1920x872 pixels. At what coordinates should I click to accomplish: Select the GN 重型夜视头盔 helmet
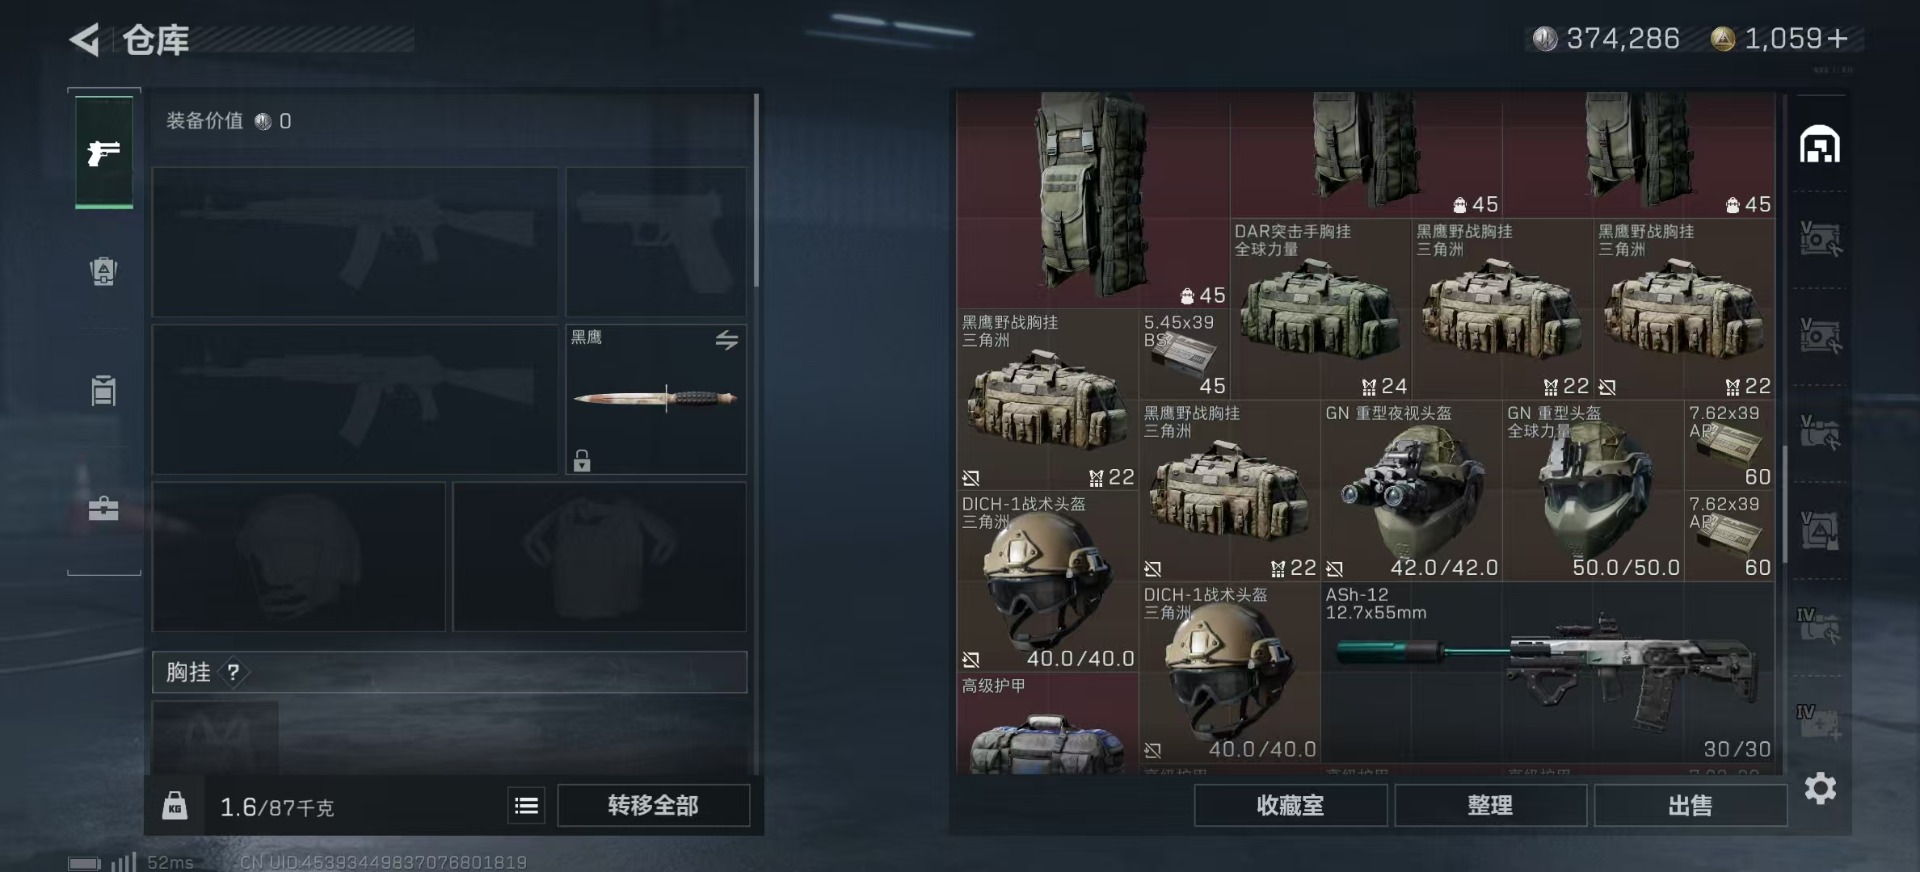click(x=1411, y=491)
